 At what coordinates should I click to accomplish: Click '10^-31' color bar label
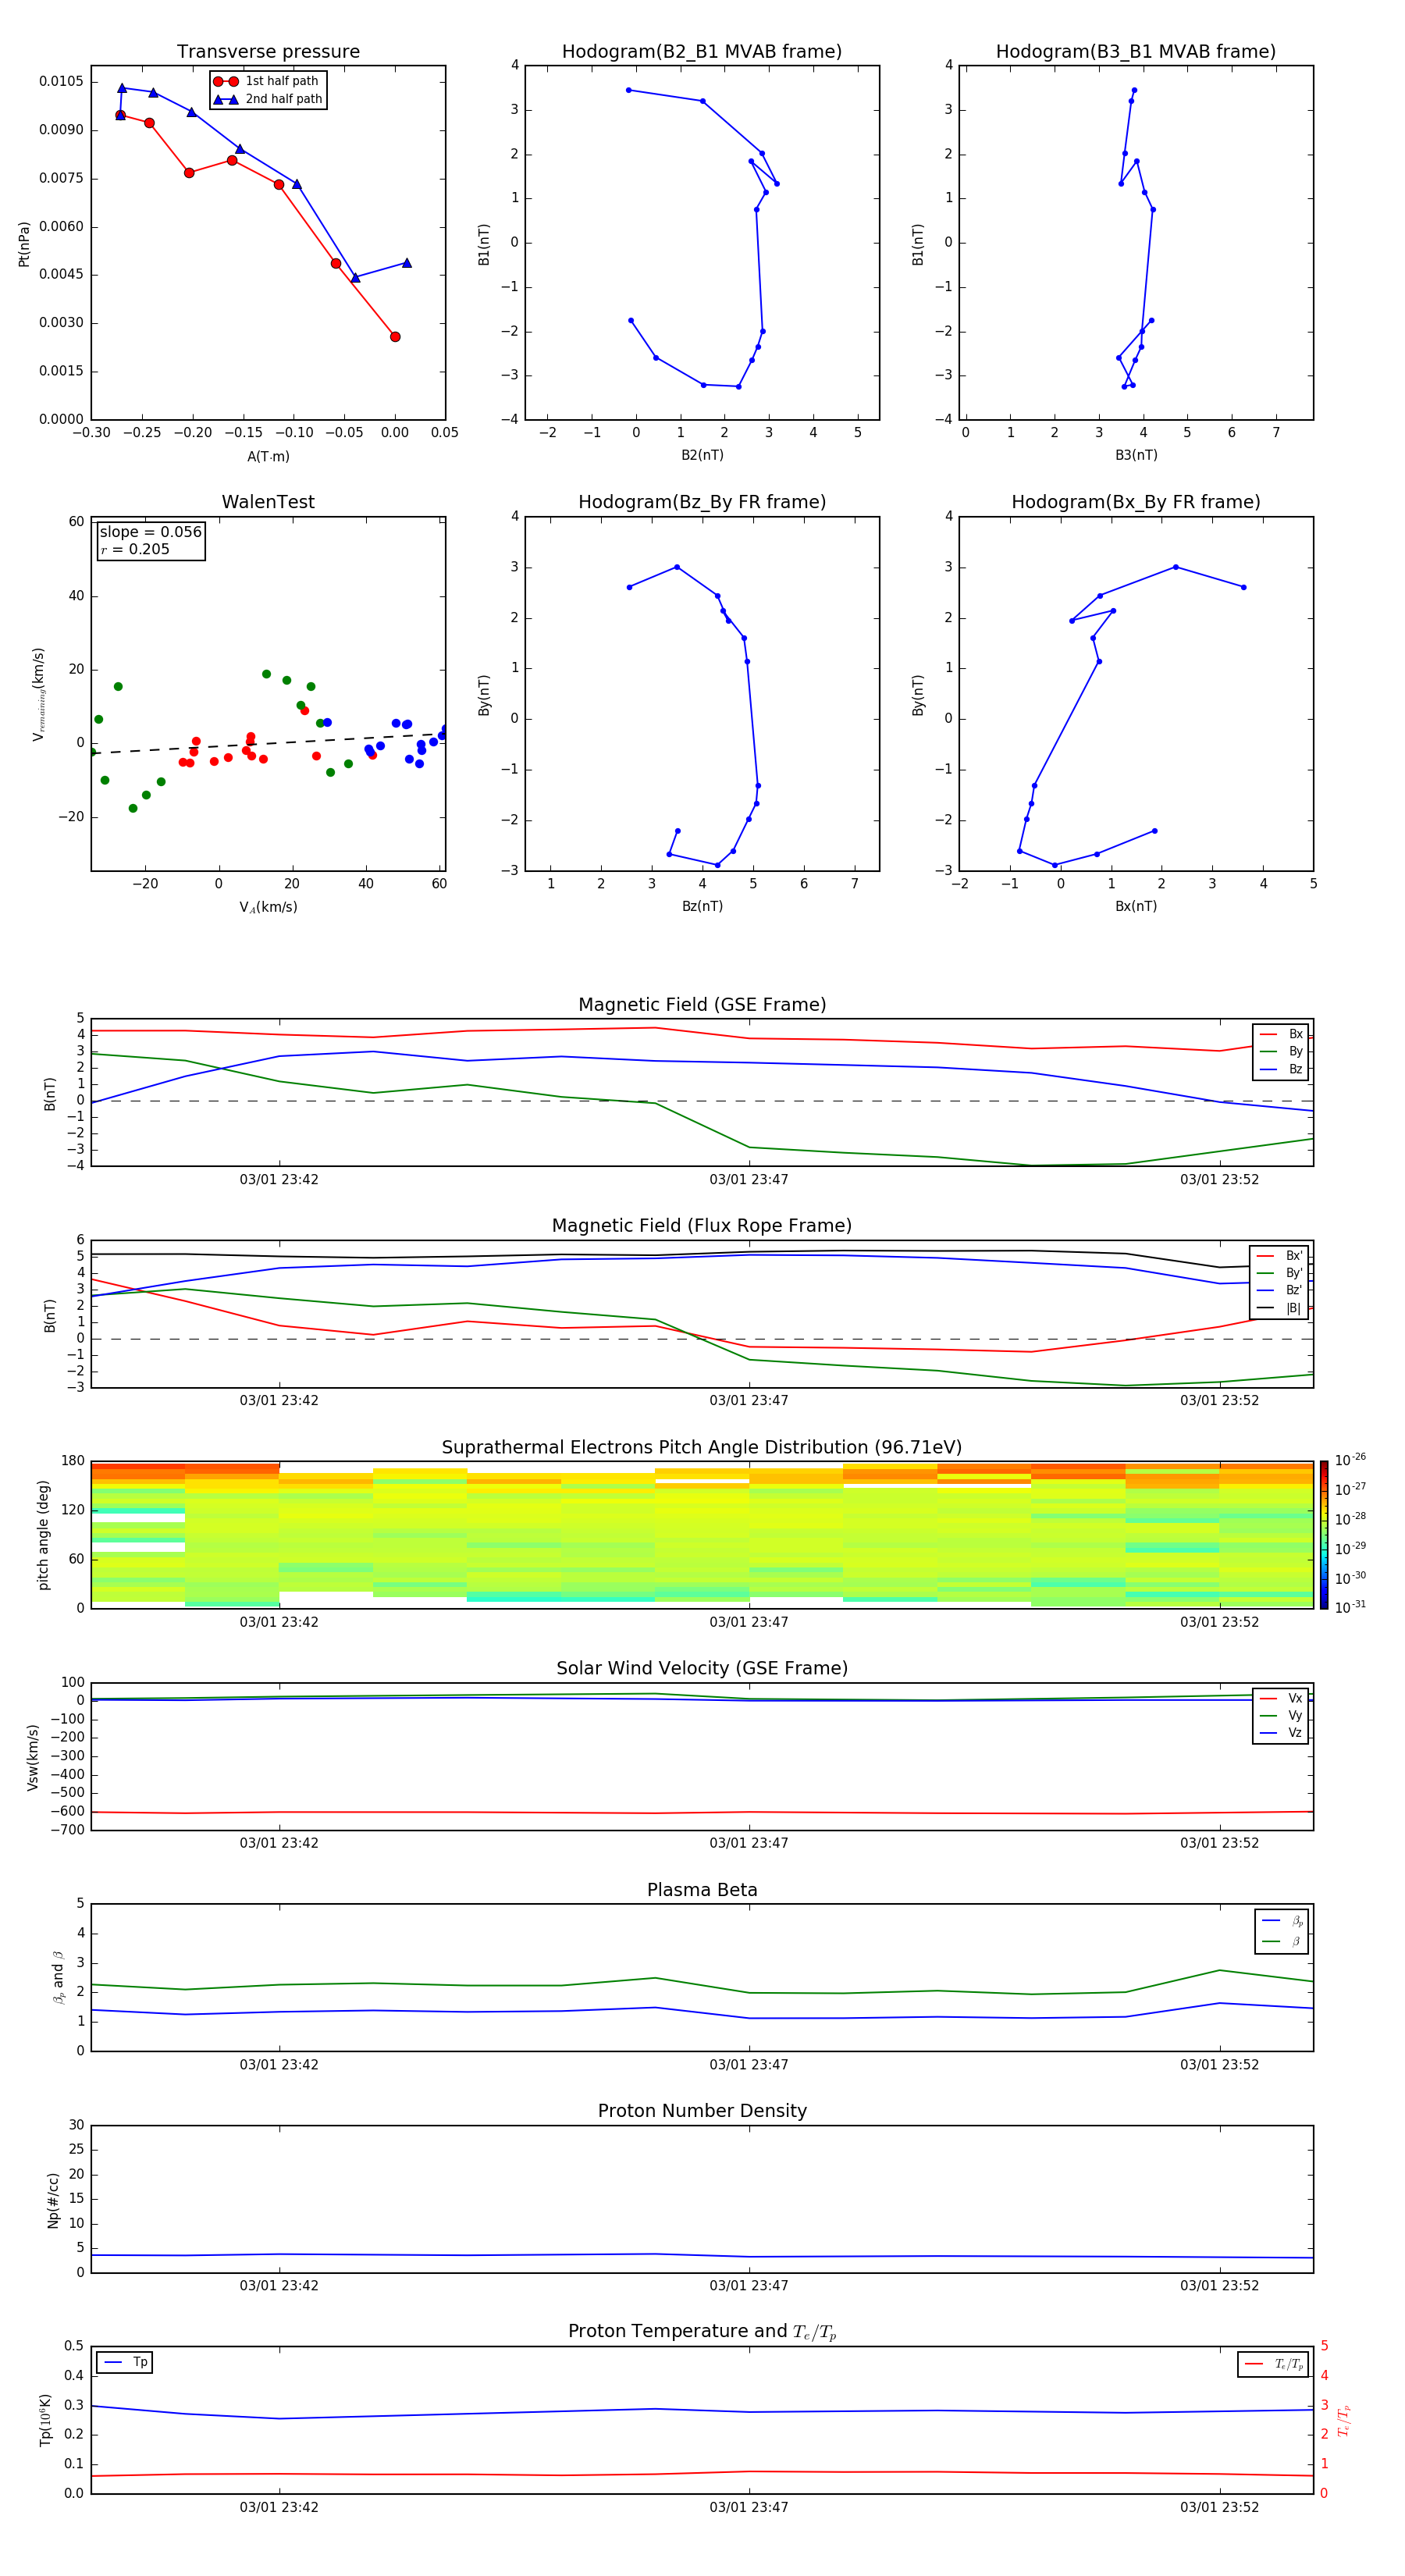tap(1350, 1607)
